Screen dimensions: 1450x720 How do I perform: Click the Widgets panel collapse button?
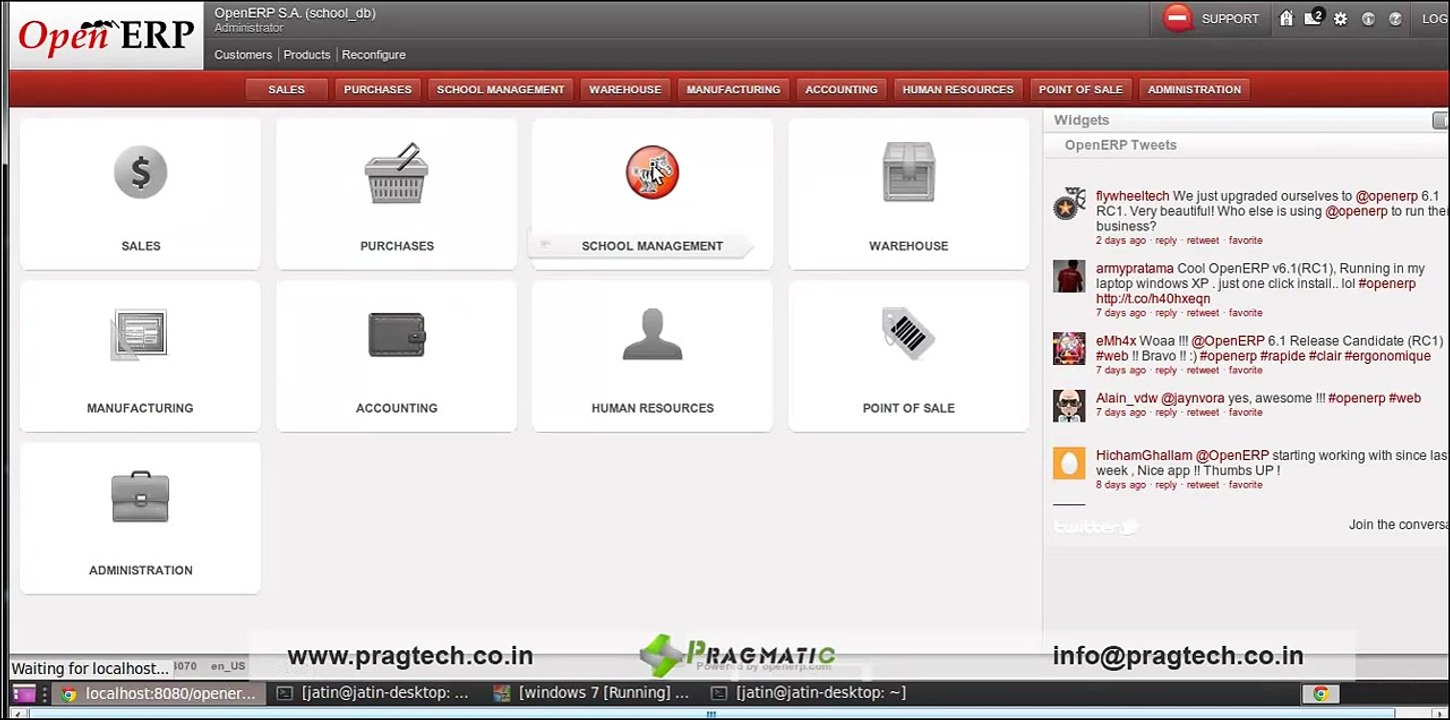coord(1440,120)
